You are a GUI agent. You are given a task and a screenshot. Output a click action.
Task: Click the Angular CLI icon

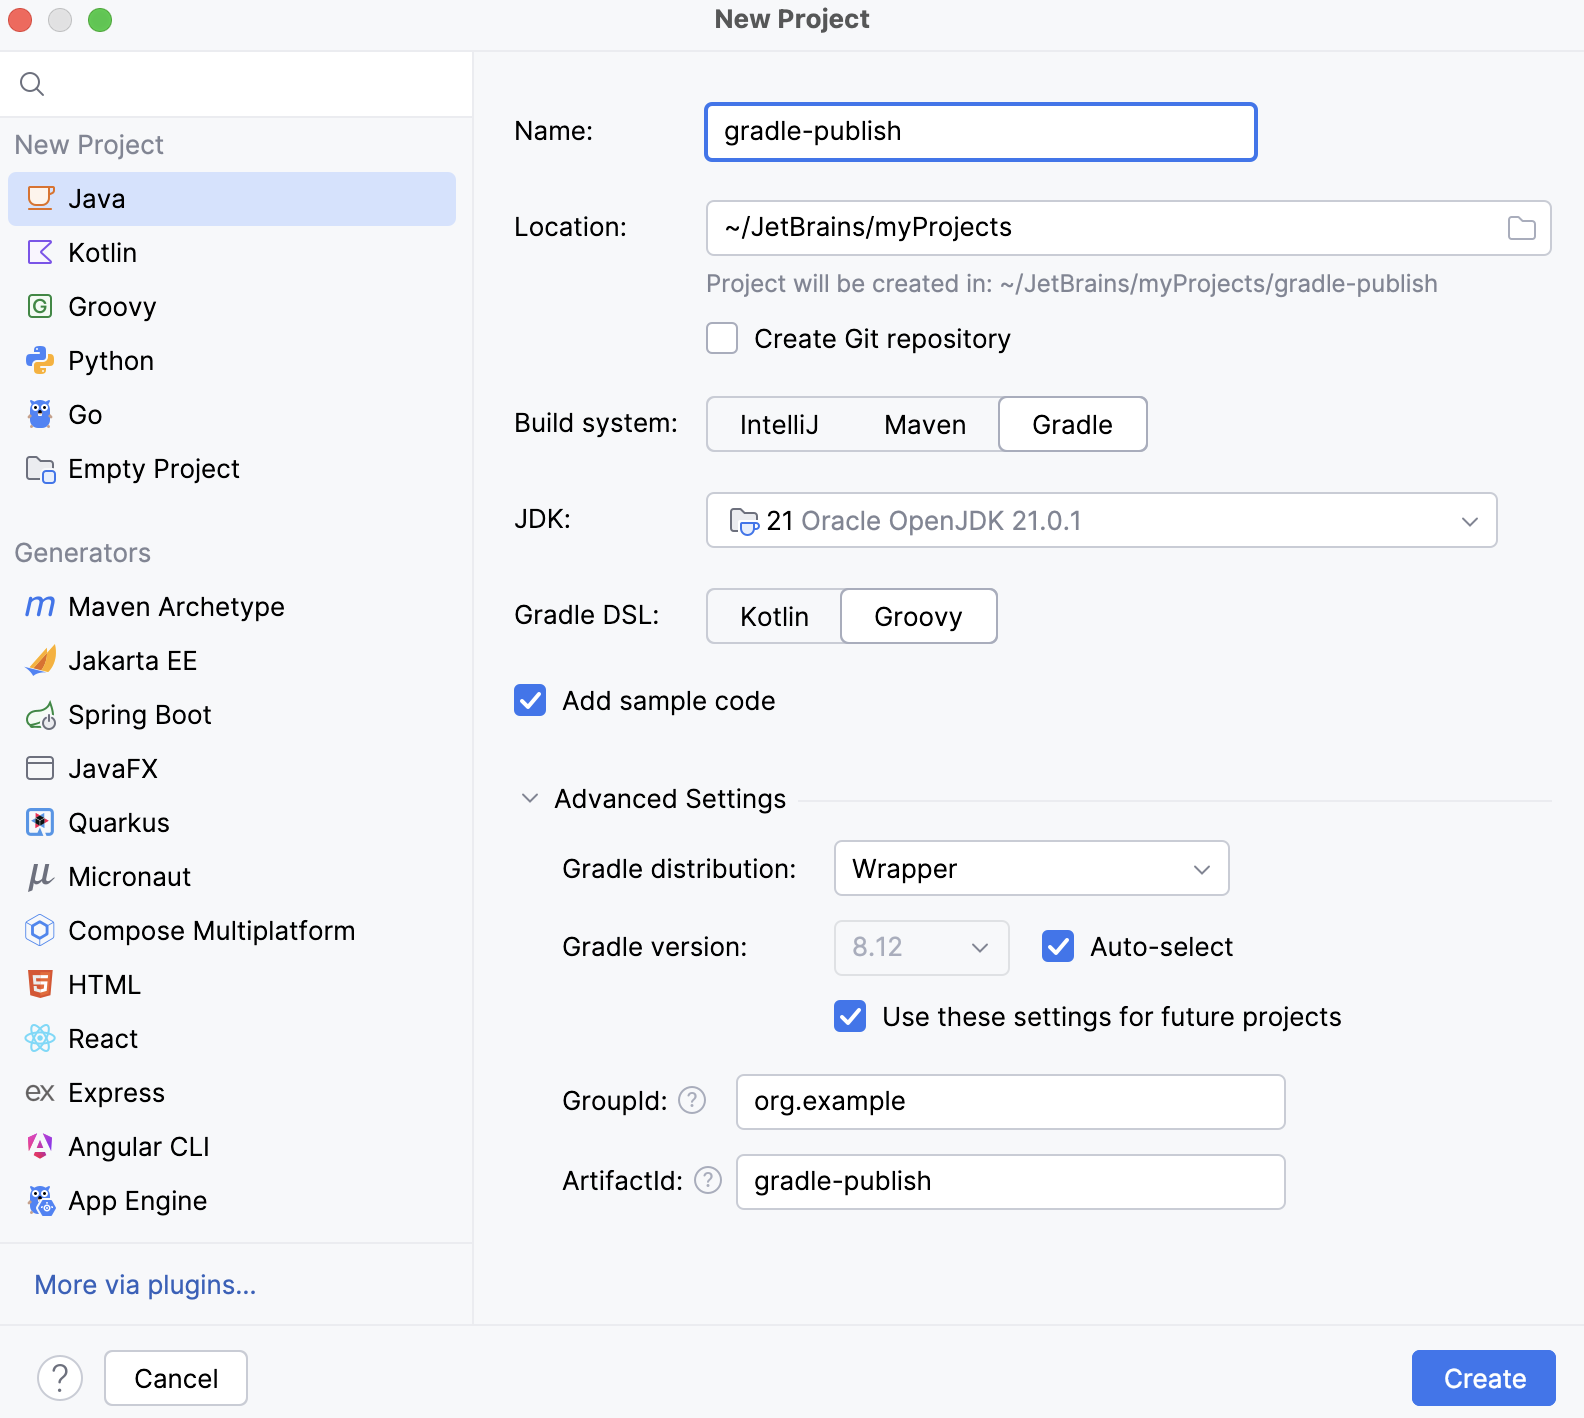click(x=40, y=1146)
